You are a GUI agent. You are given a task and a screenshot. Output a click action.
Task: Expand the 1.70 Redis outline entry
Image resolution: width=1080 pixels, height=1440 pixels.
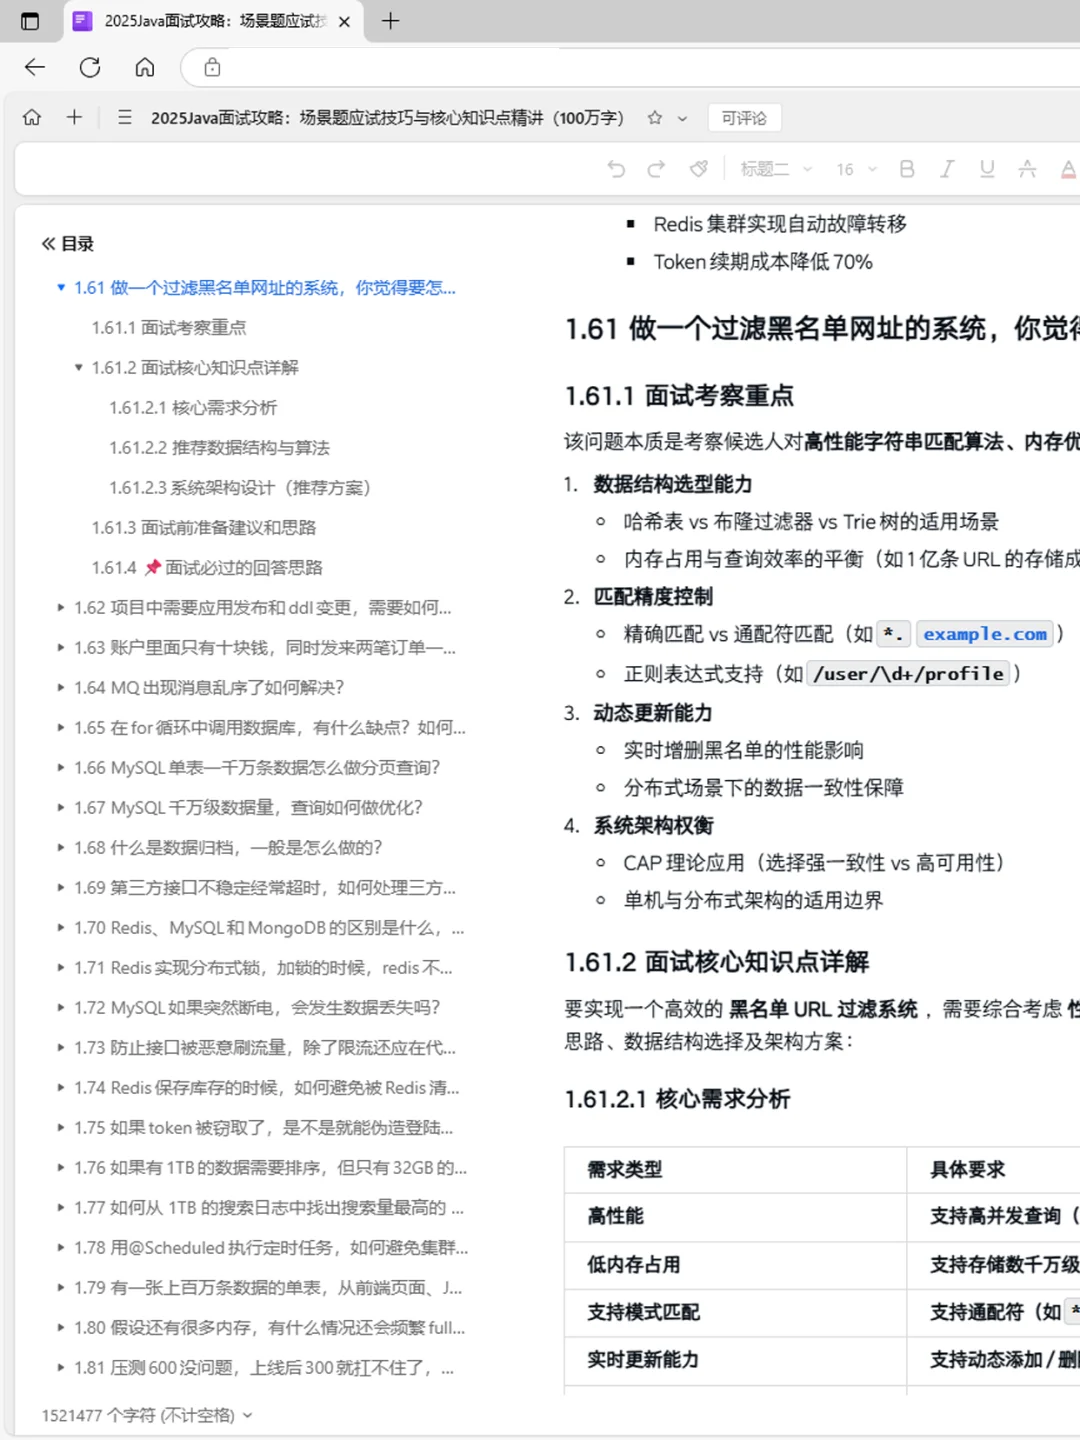point(61,928)
